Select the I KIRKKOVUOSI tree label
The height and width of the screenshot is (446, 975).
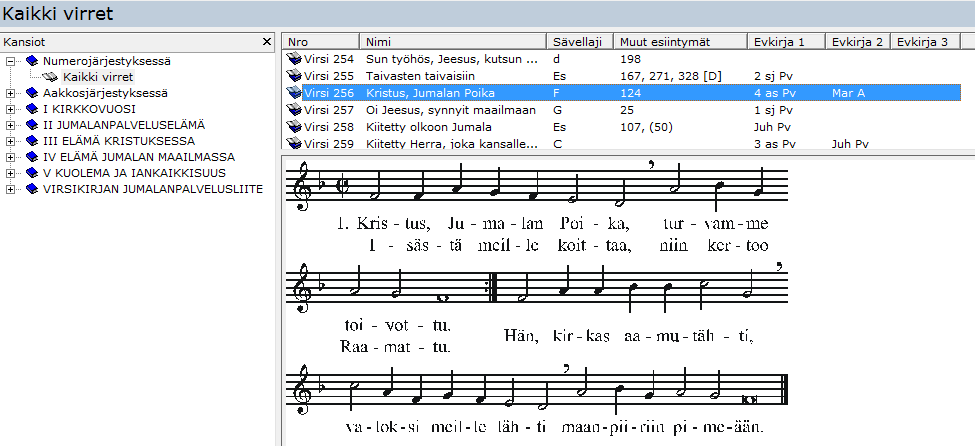(x=89, y=109)
